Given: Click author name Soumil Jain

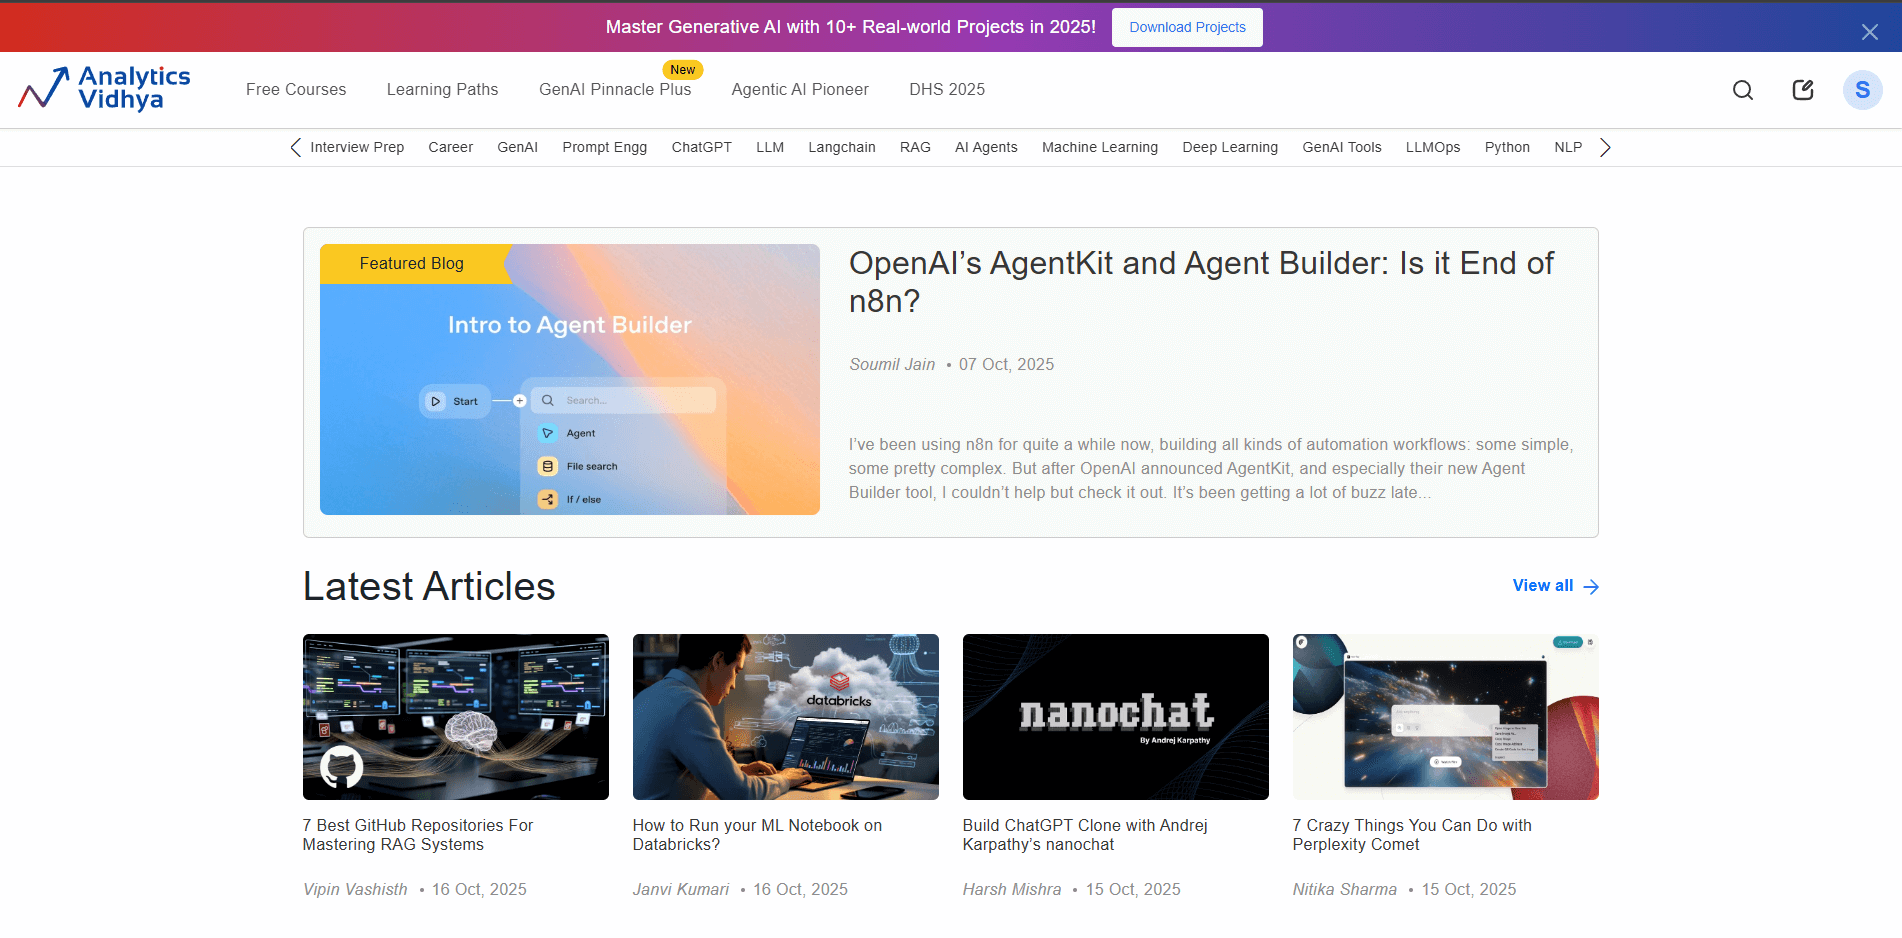Looking at the screenshot, I should point(892,365).
